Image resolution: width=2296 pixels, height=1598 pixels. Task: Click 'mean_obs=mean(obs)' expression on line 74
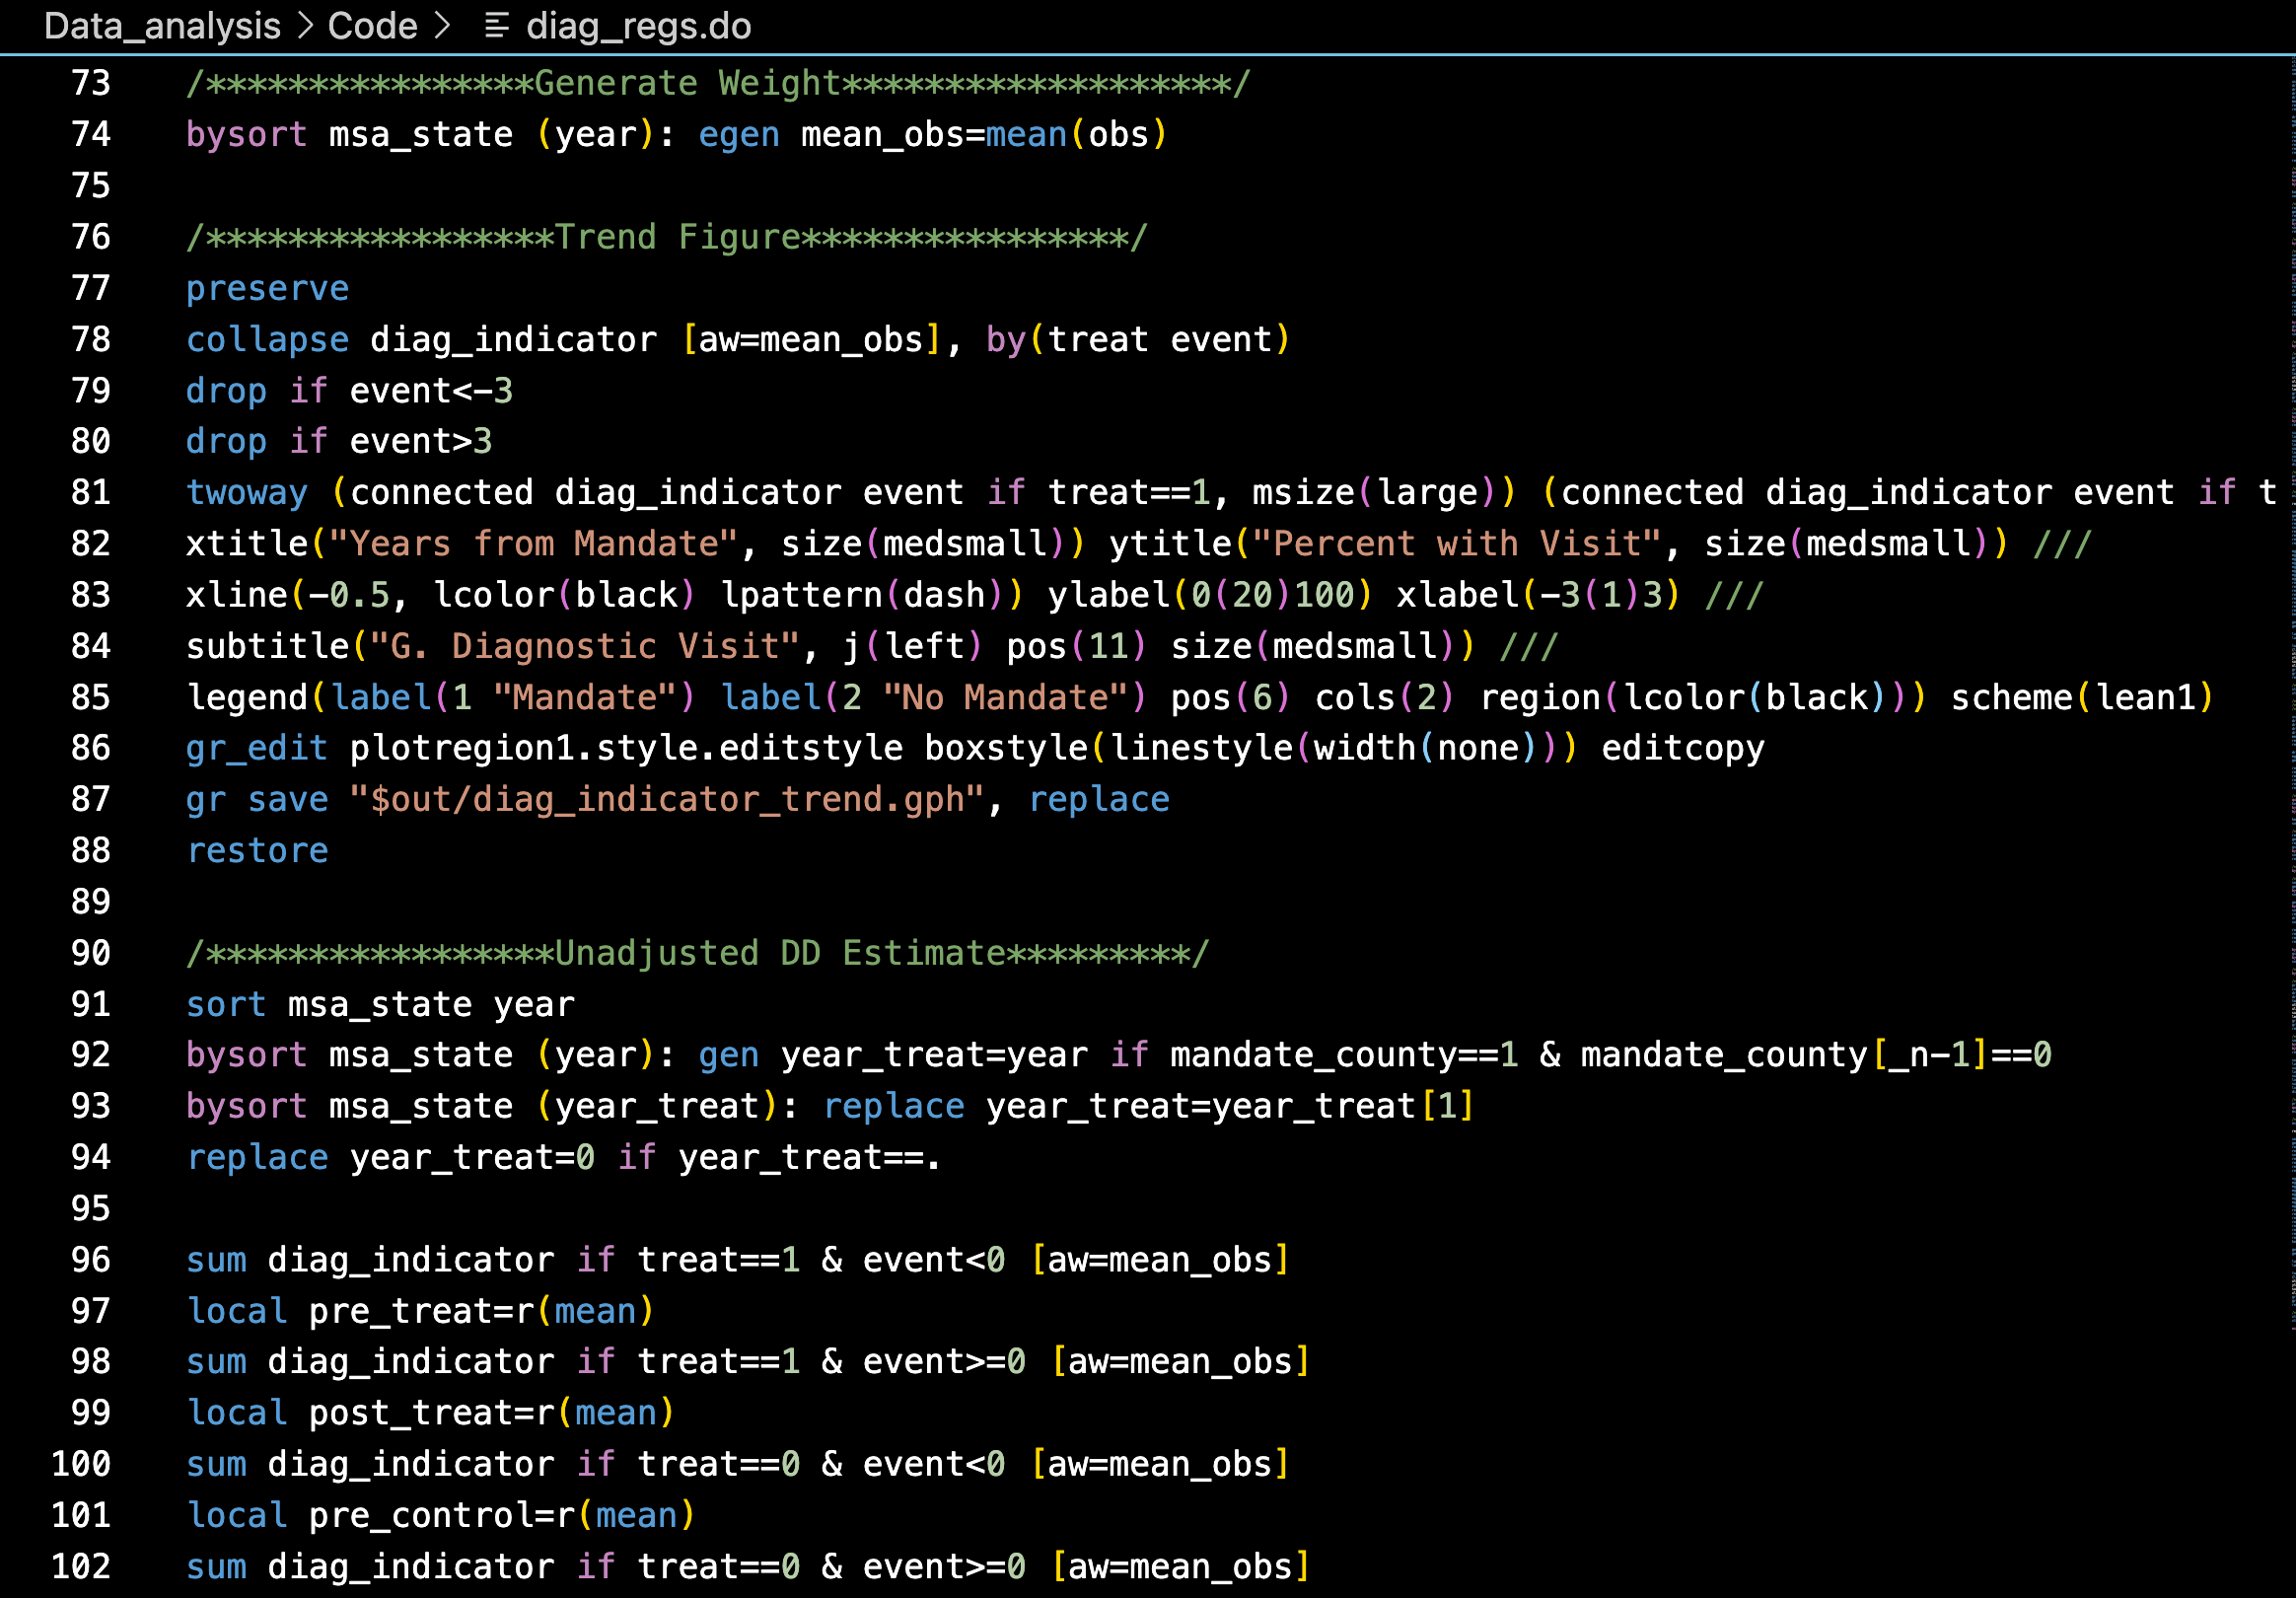[984, 134]
